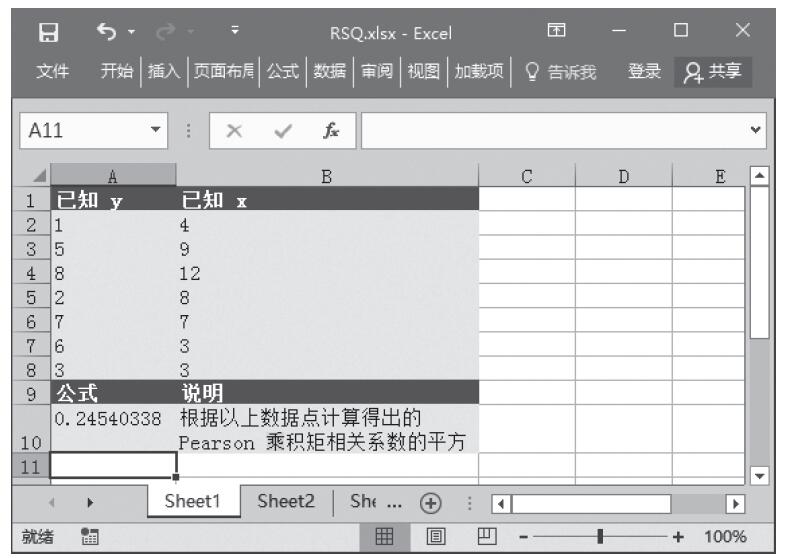
Task: Expand the formula bar
Action: [767, 131]
